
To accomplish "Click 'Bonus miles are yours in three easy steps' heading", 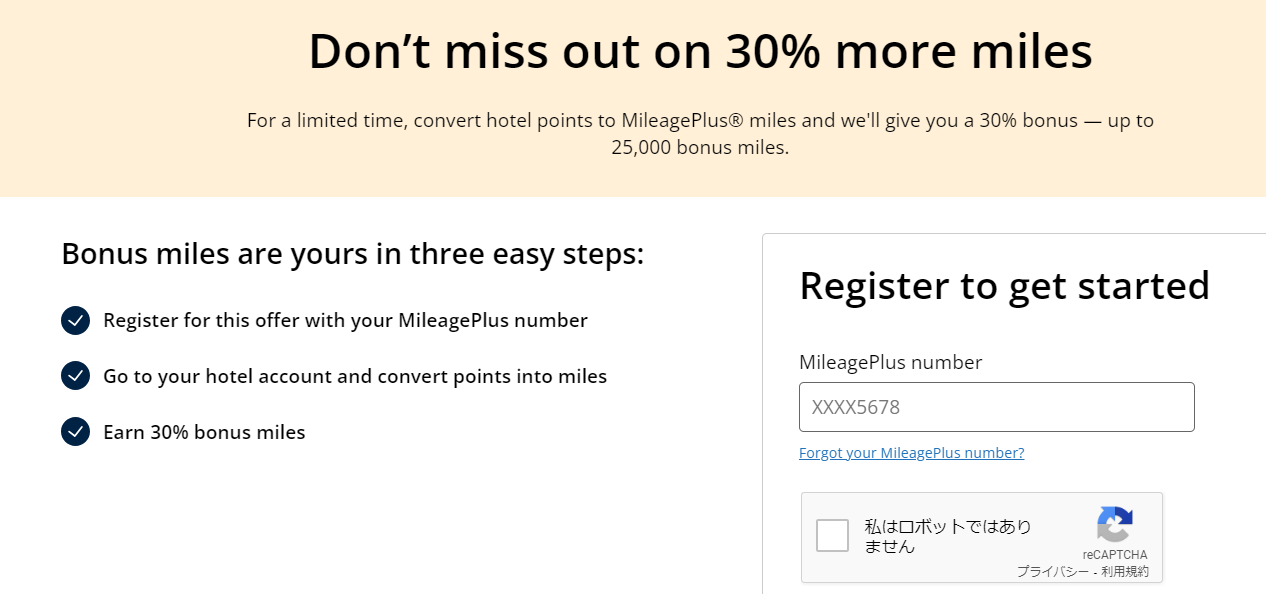I will pyautogui.click(x=353, y=254).
